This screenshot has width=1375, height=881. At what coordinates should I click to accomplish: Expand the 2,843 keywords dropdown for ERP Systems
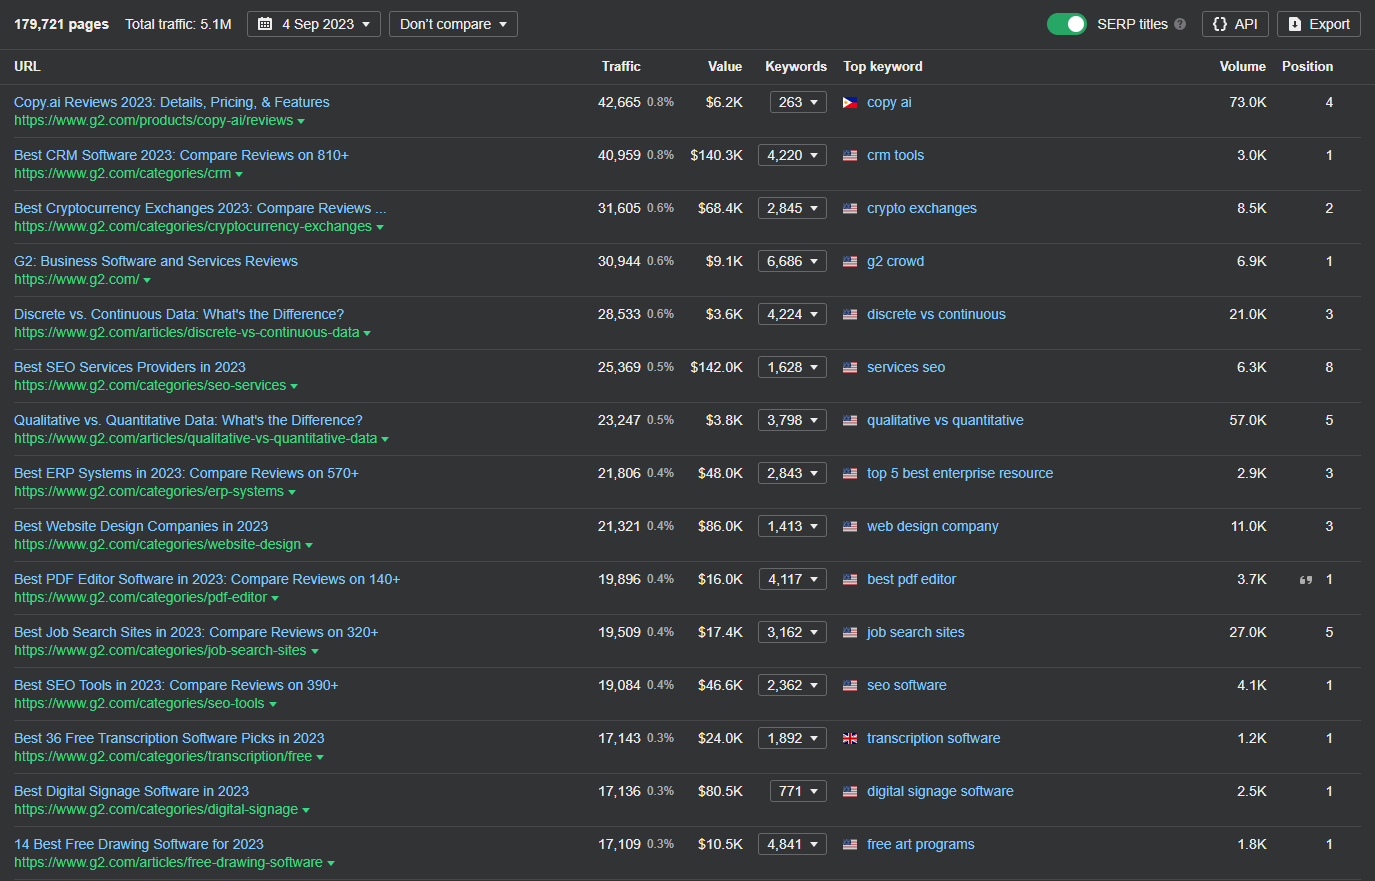(792, 473)
